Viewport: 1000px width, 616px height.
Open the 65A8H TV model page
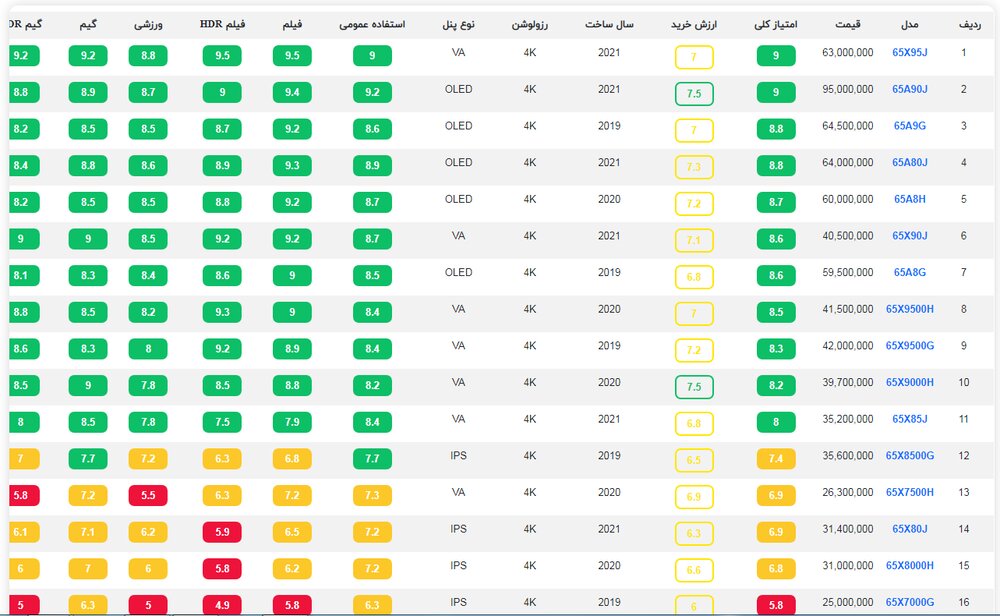click(x=909, y=199)
